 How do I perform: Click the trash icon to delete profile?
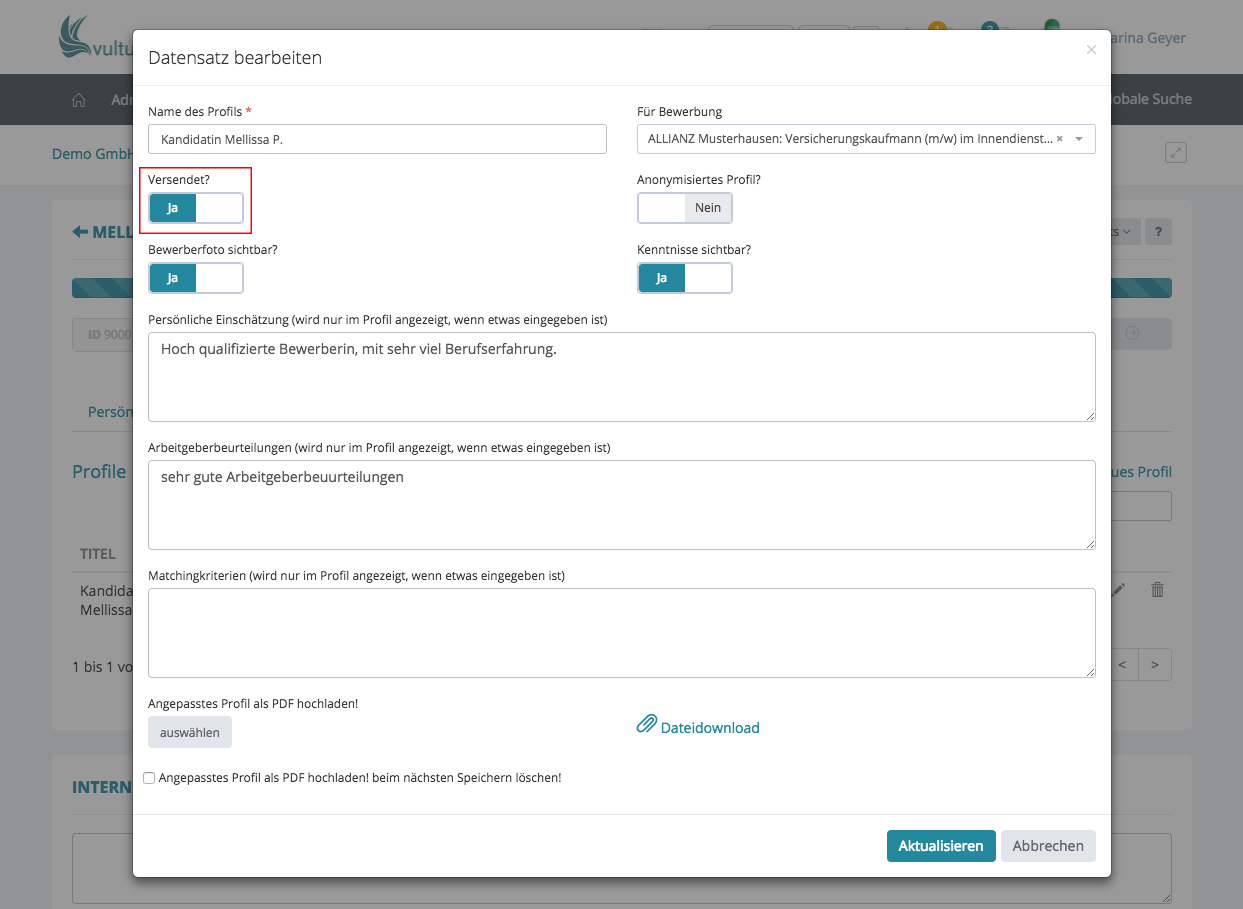[1157, 590]
